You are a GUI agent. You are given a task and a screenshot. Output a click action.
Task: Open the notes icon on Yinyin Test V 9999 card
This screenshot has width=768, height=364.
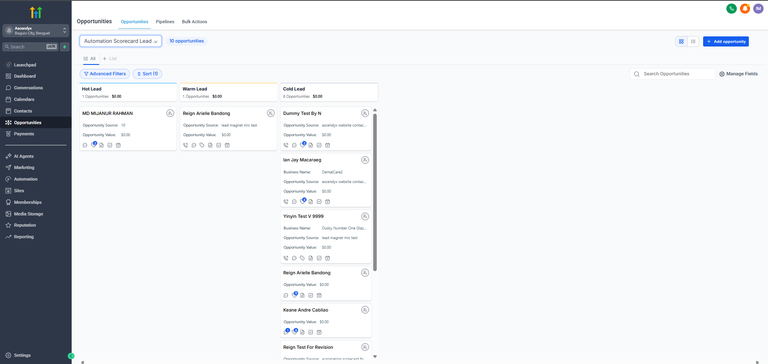tap(311, 258)
